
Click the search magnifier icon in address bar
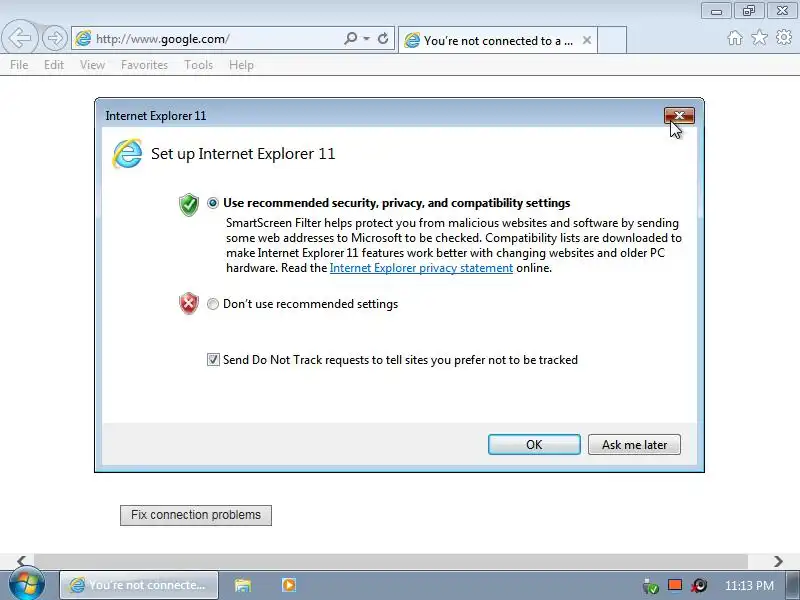click(x=351, y=38)
